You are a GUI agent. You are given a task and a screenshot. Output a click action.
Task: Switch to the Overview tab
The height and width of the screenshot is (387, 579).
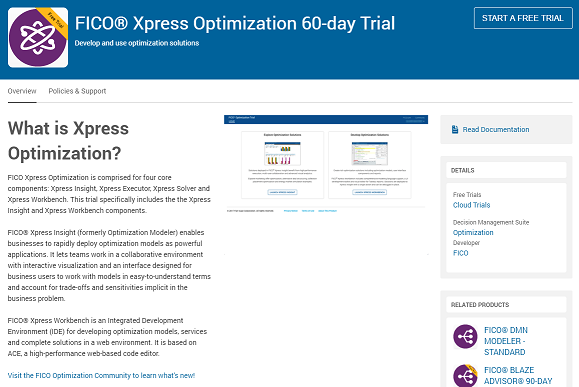[22, 91]
